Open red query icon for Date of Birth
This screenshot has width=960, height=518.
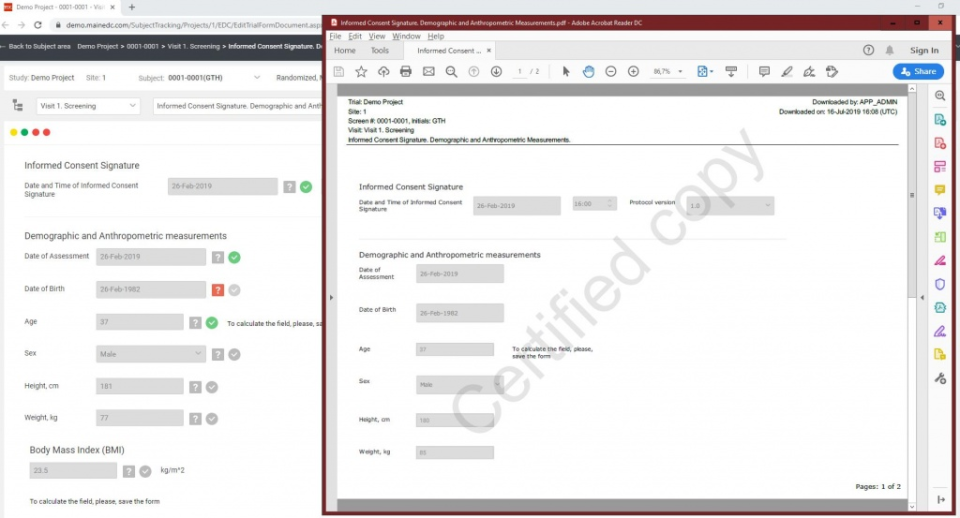coord(218,290)
